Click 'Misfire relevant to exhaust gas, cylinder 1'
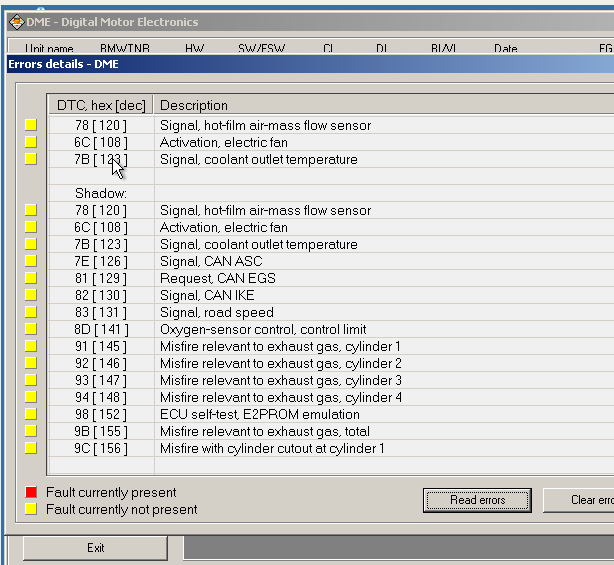This screenshot has height=565, width=614. [280, 347]
